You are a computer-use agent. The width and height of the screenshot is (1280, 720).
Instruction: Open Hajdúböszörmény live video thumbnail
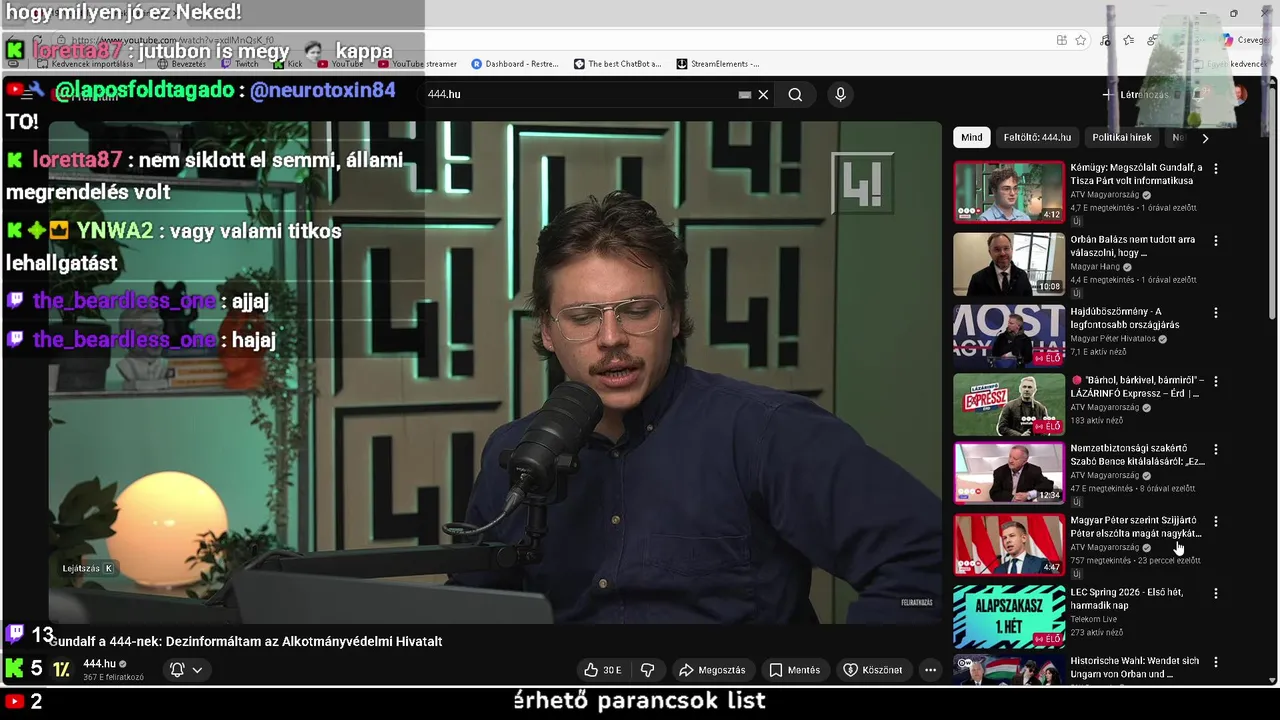(1009, 336)
